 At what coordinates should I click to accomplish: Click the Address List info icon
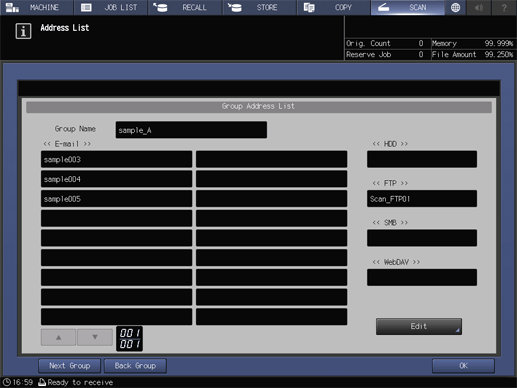pyautogui.click(x=23, y=31)
